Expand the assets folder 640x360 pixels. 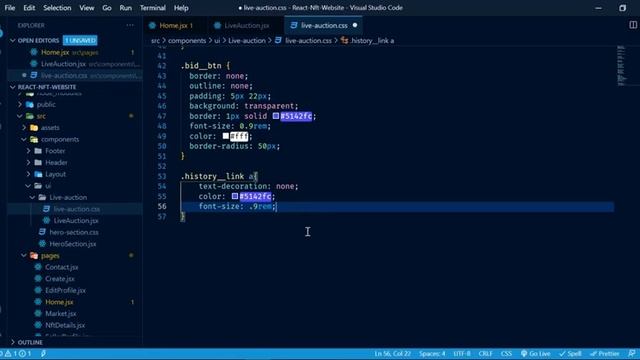tap(50, 128)
